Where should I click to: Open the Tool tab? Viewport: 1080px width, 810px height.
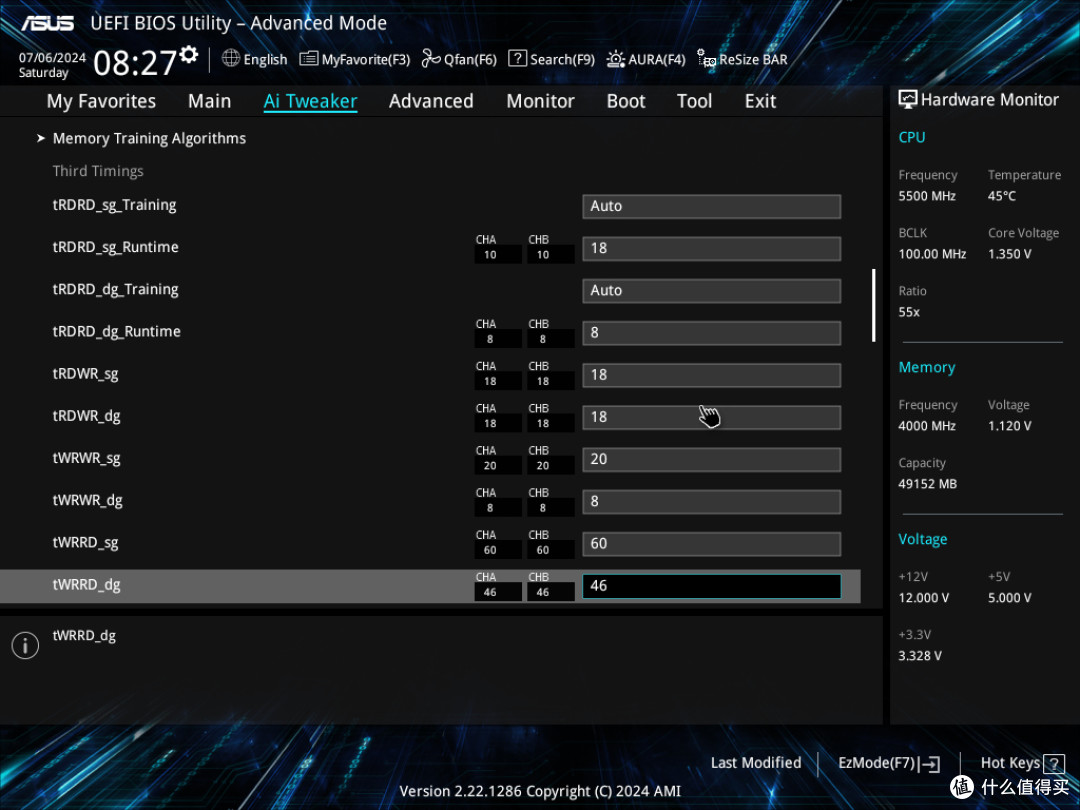coord(694,101)
